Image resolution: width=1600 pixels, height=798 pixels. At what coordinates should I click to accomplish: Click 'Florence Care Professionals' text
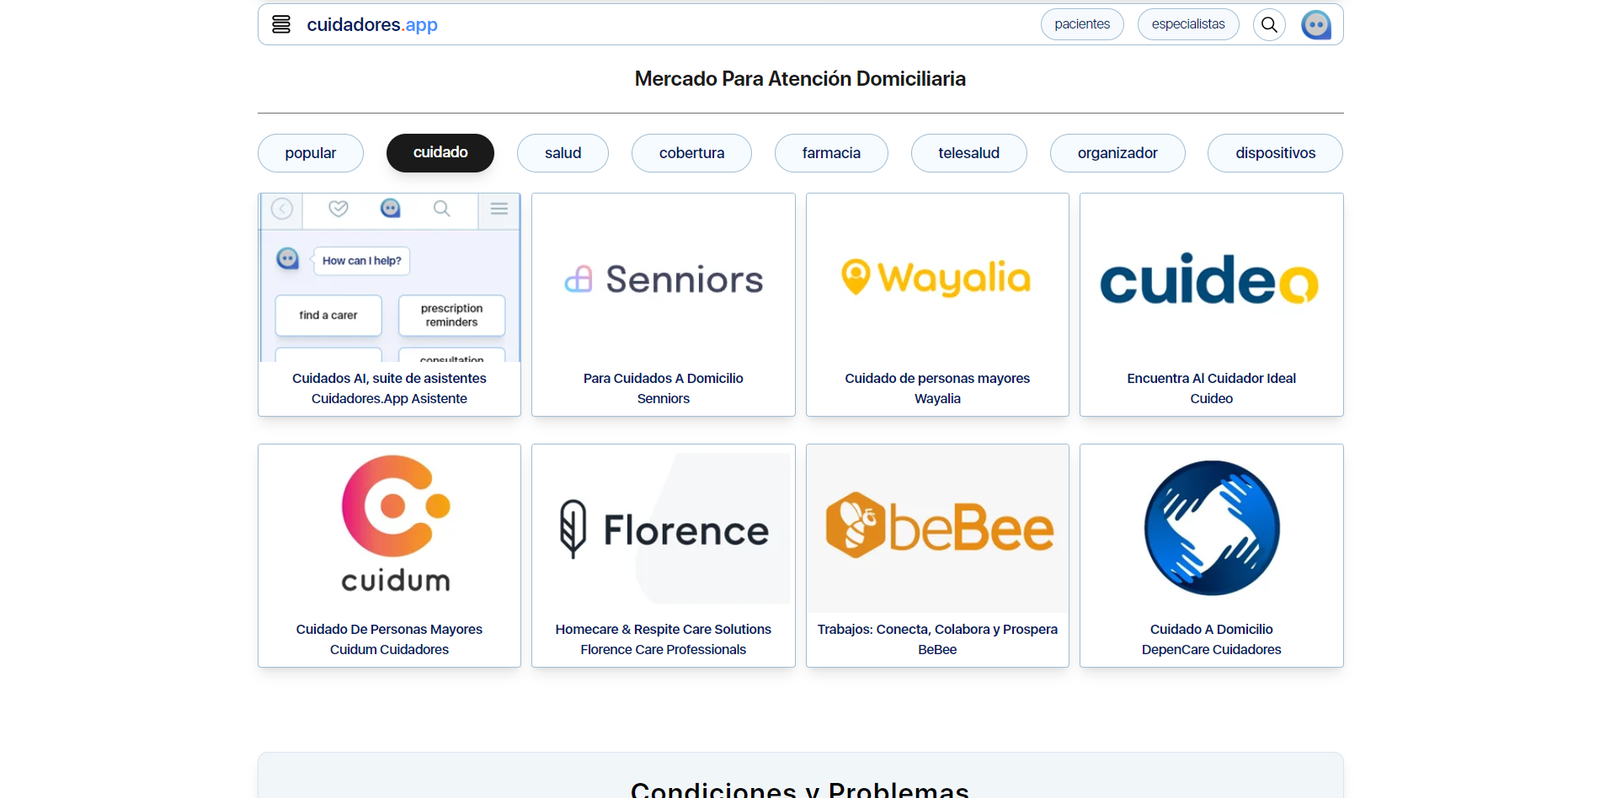pos(663,649)
